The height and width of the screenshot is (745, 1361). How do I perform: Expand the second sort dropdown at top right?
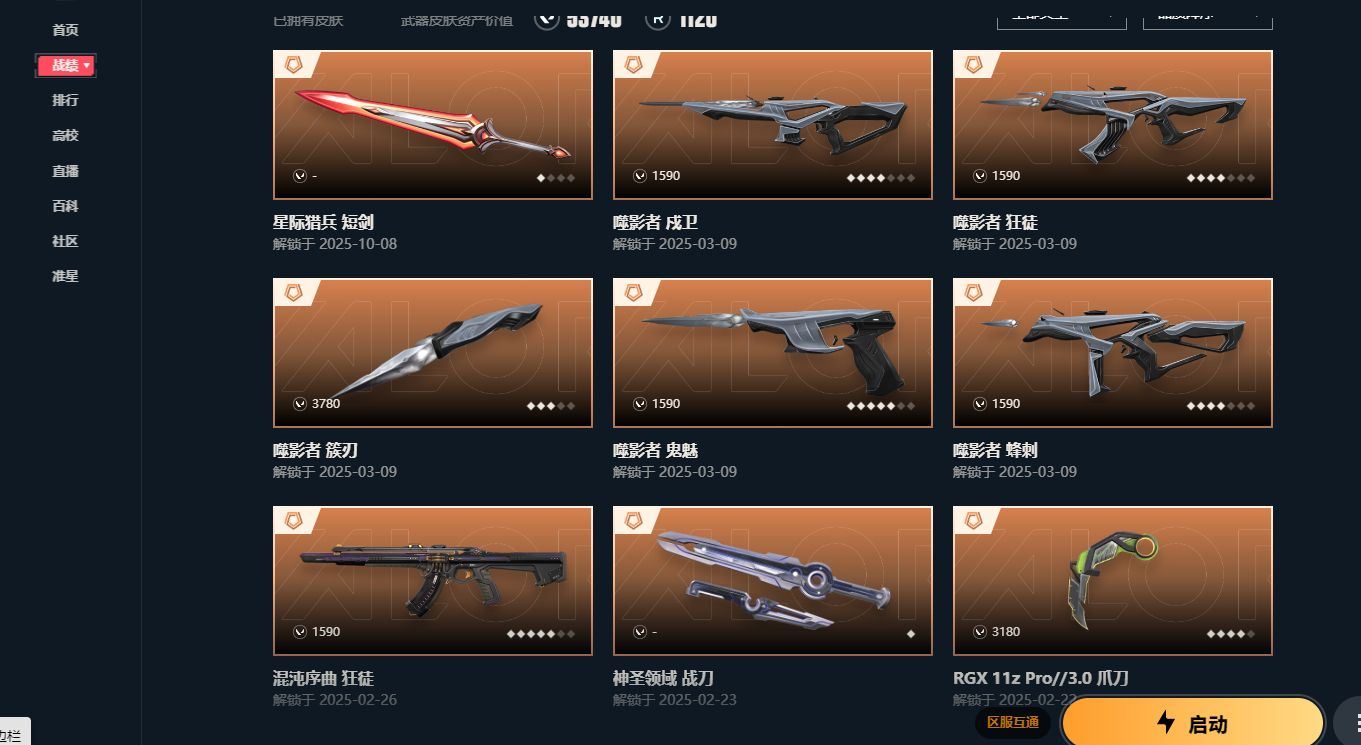pos(1207,16)
